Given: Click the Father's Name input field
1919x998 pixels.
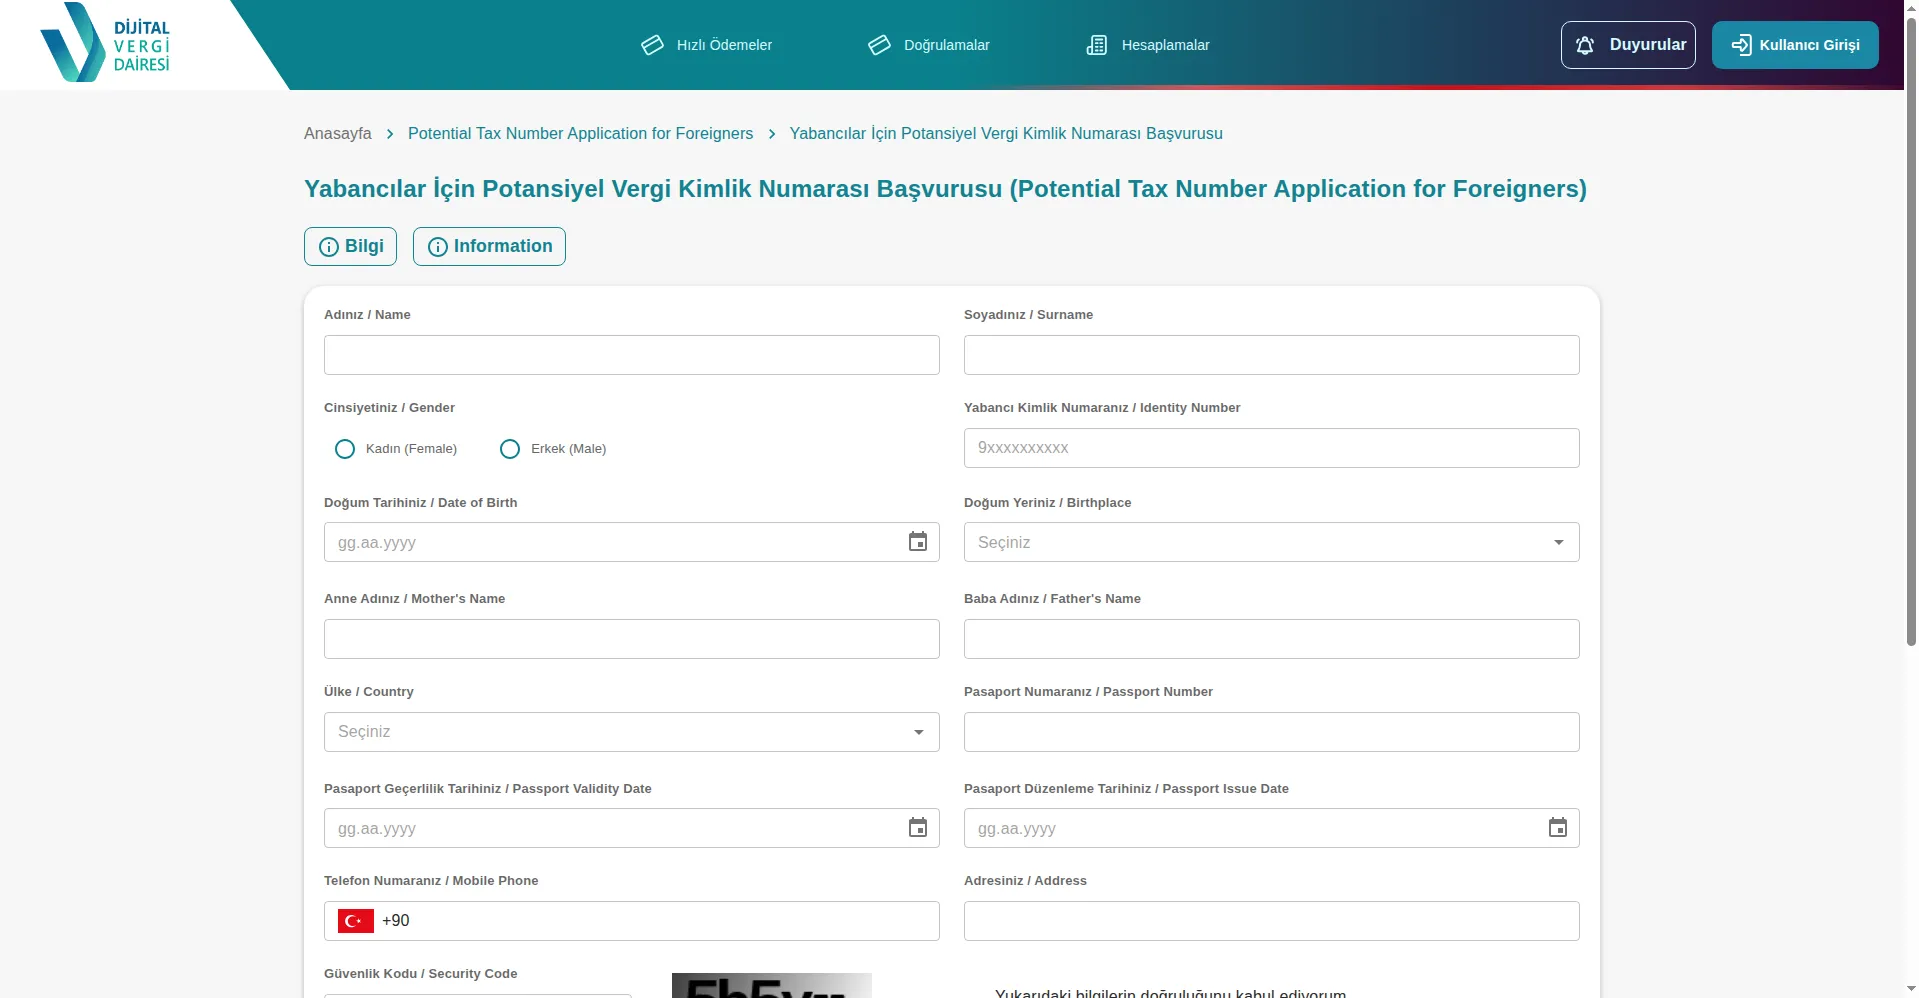Looking at the screenshot, I should coord(1272,639).
